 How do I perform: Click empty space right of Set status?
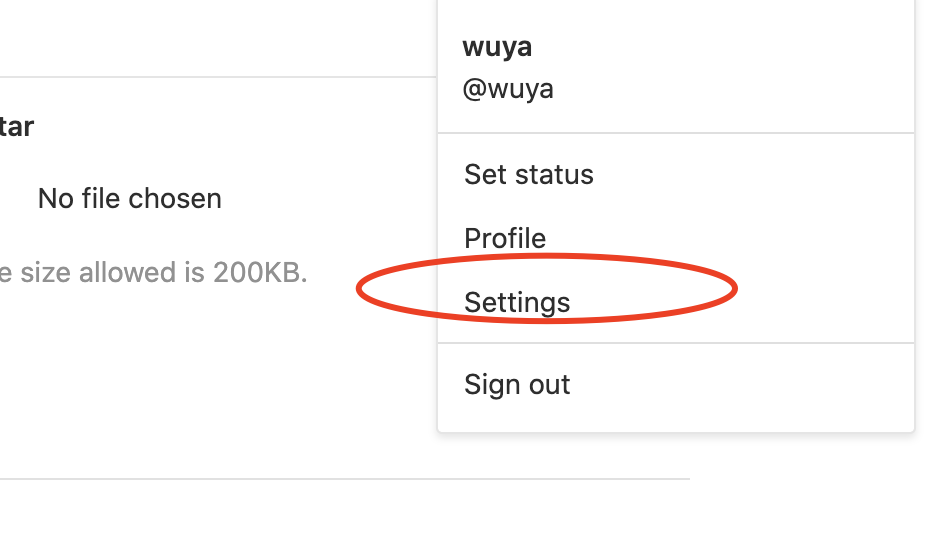pos(760,174)
